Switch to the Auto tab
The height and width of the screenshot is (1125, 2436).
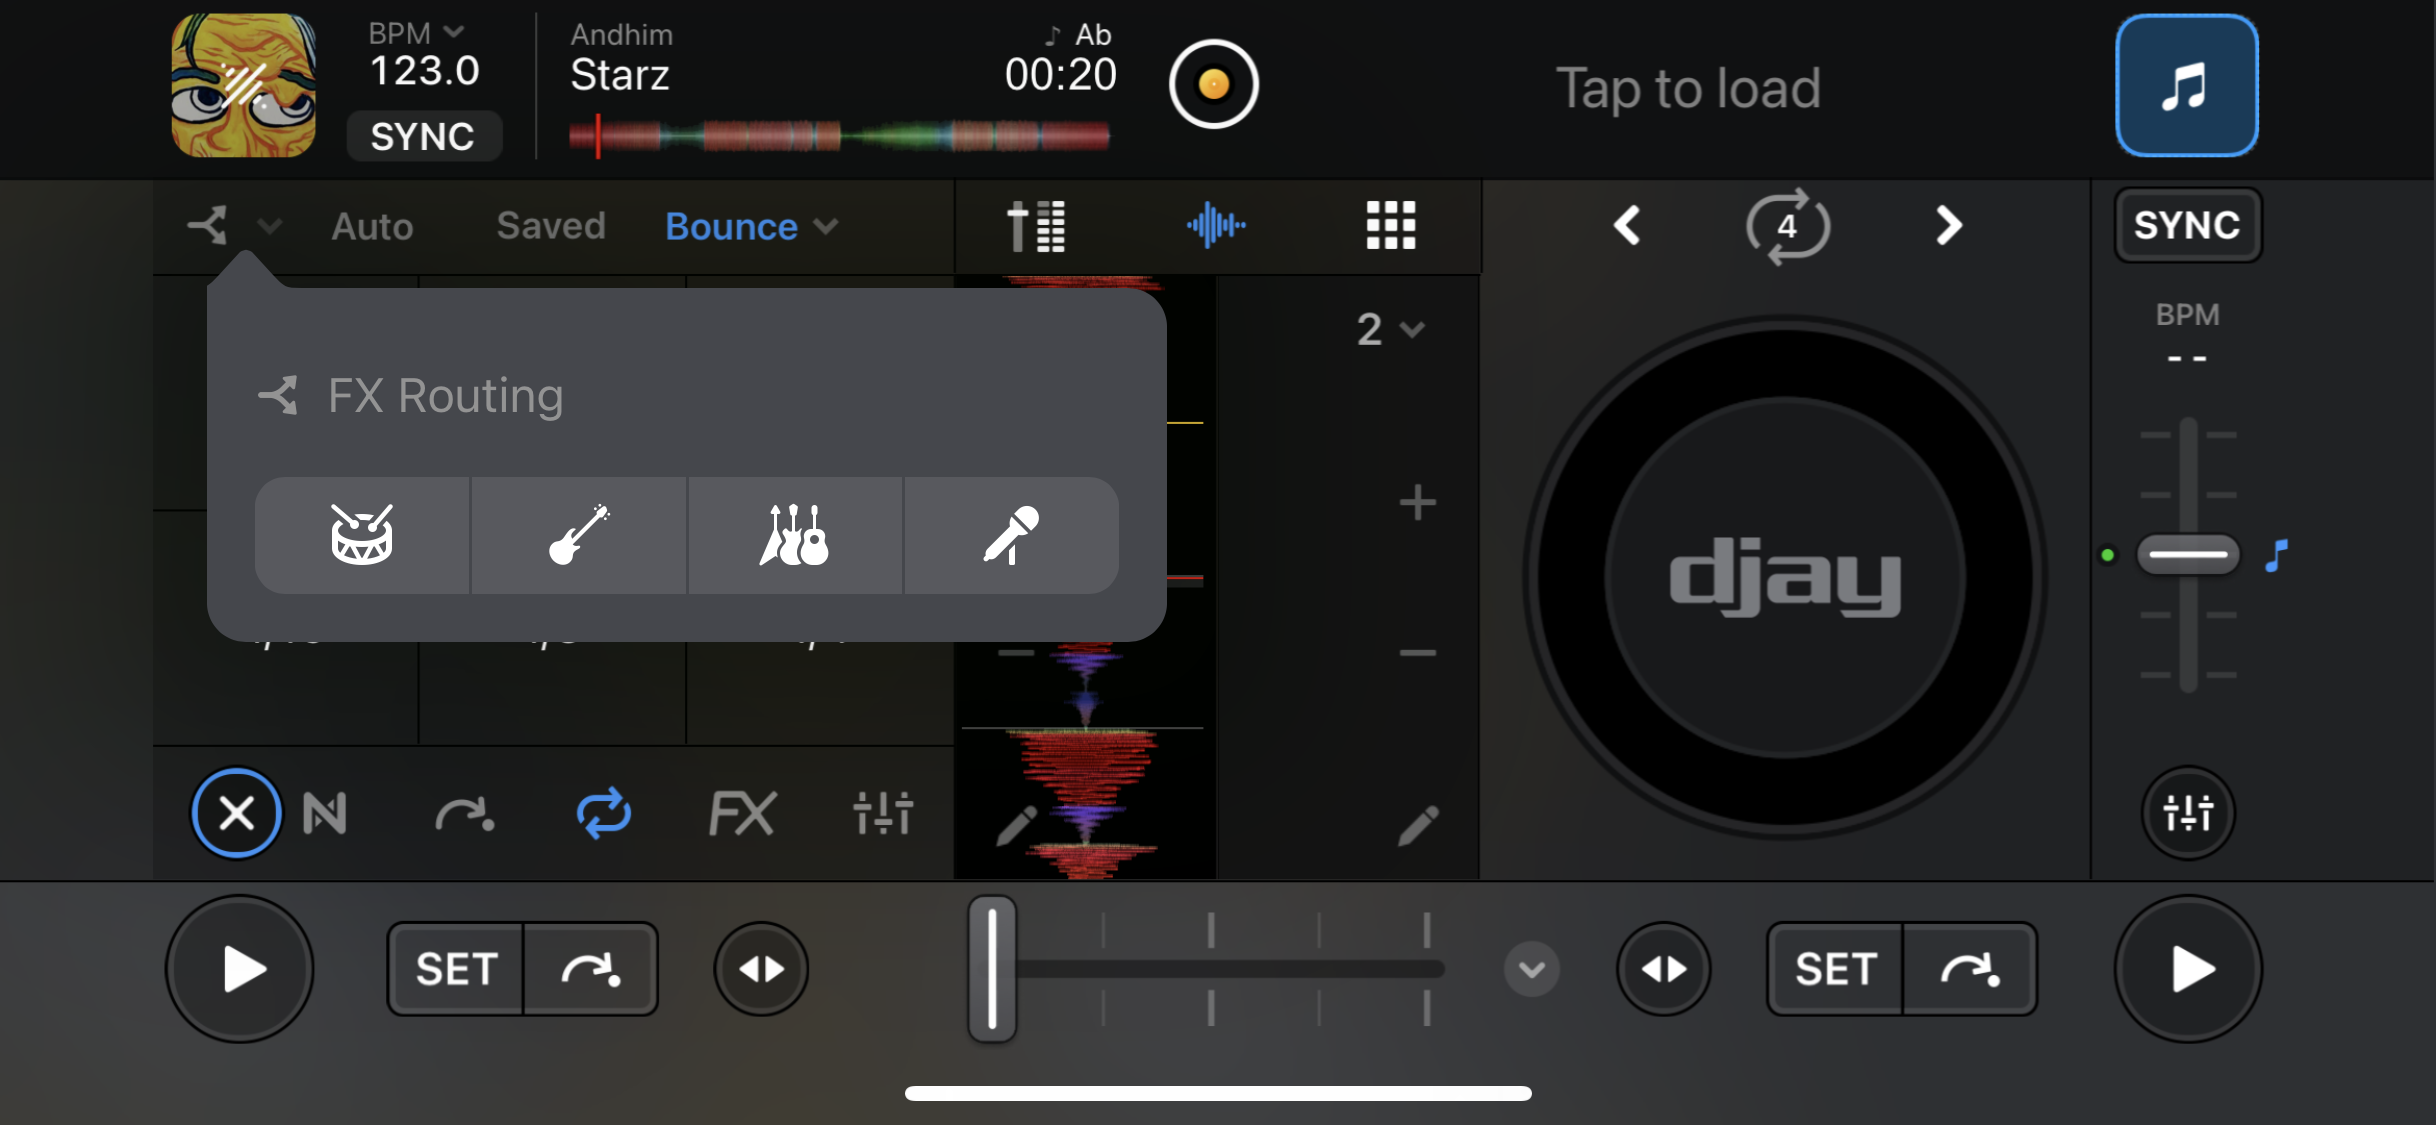[370, 226]
